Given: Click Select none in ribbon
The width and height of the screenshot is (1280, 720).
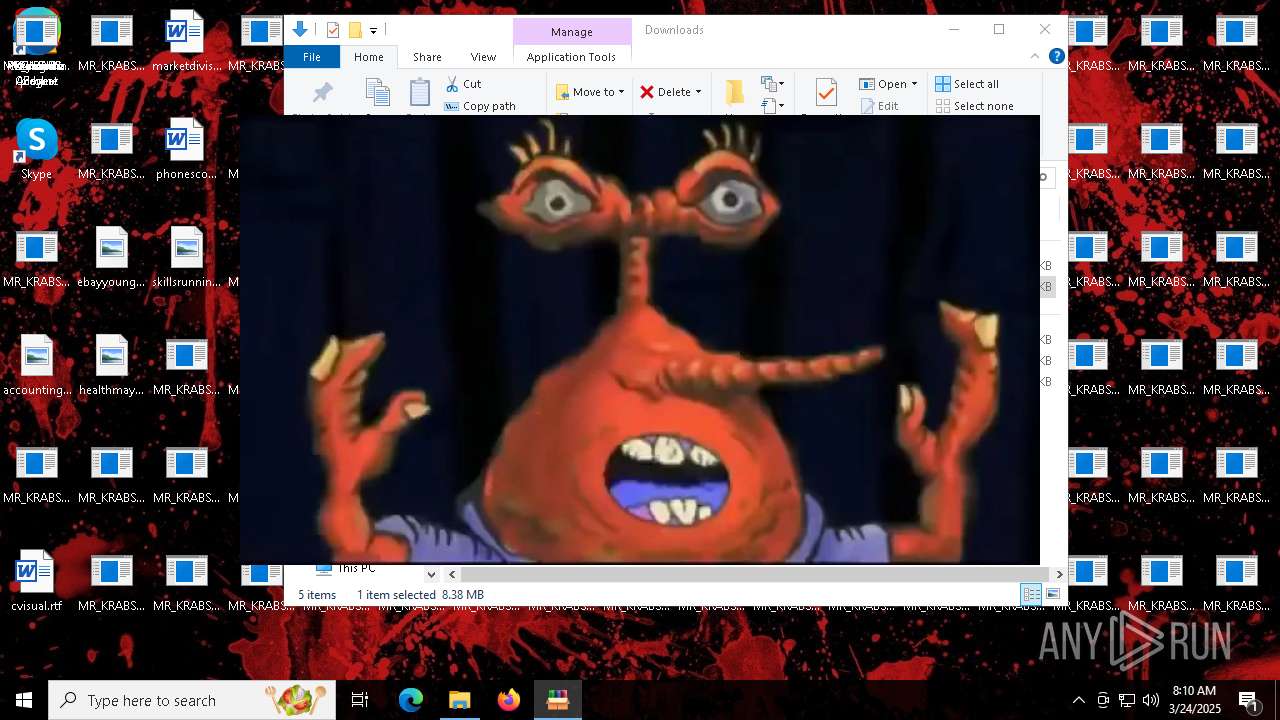Looking at the screenshot, I should 975,106.
